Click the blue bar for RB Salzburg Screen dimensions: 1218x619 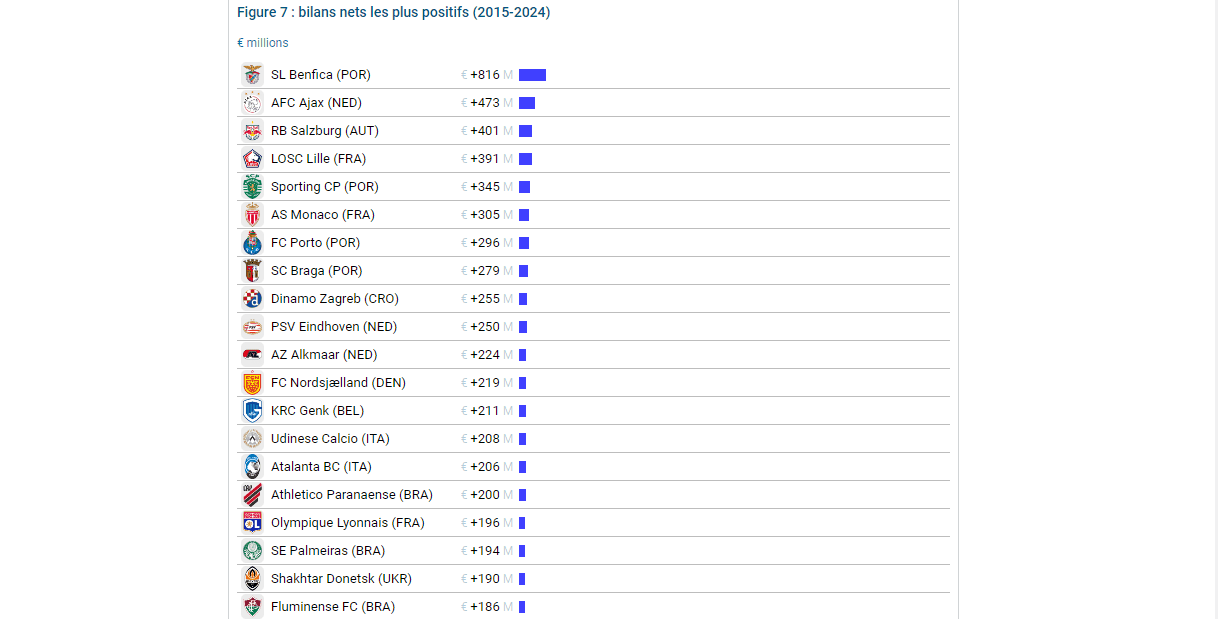tap(525, 131)
